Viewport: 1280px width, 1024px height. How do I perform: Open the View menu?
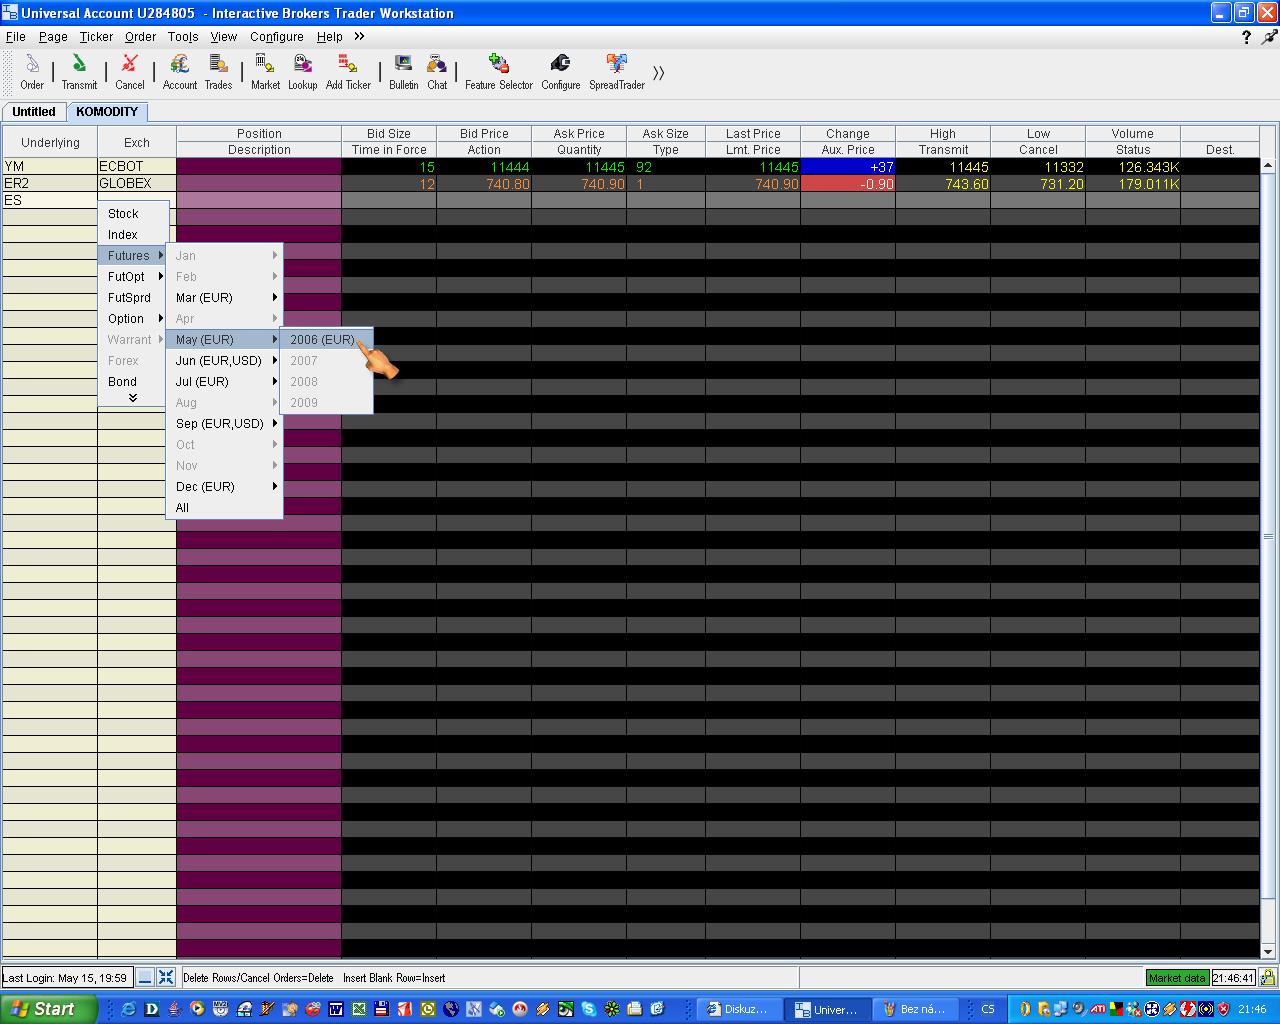(x=223, y=37)
